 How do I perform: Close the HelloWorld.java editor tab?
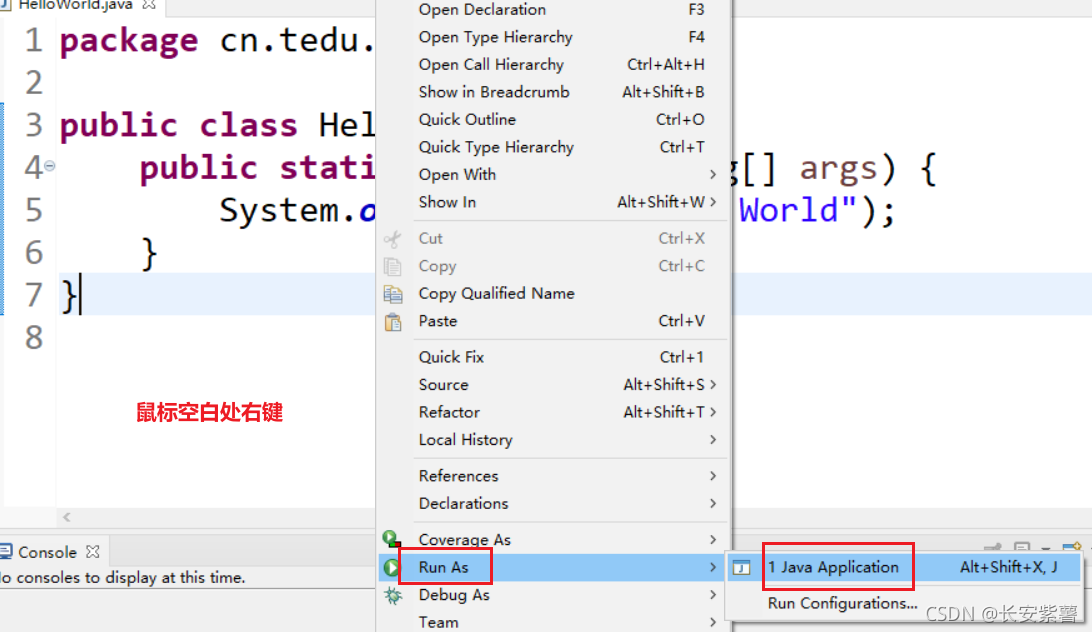(x=148, y=4)
